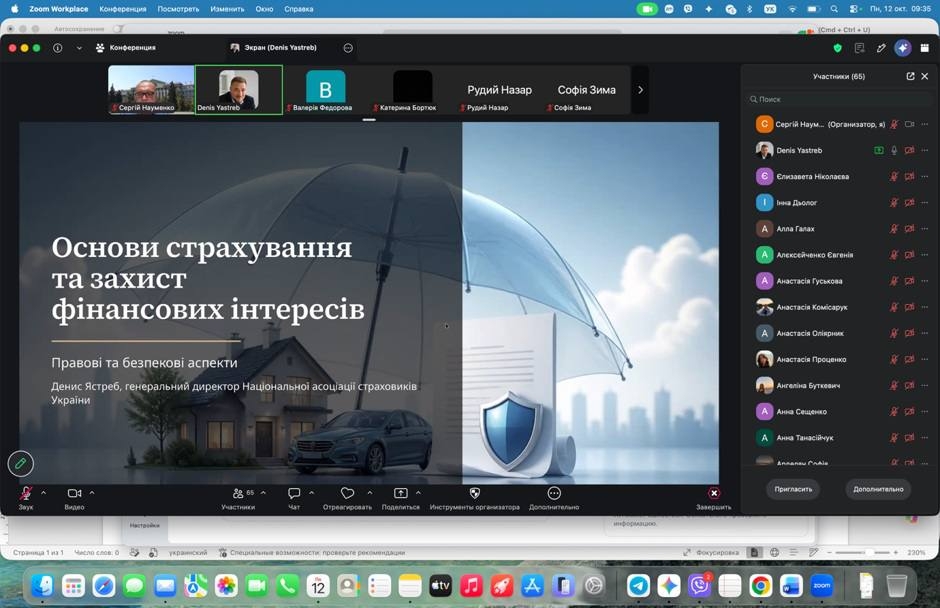End the meeting with Завершить button
This screenshot has height=608, width=940.
click(x=713, y=498)
